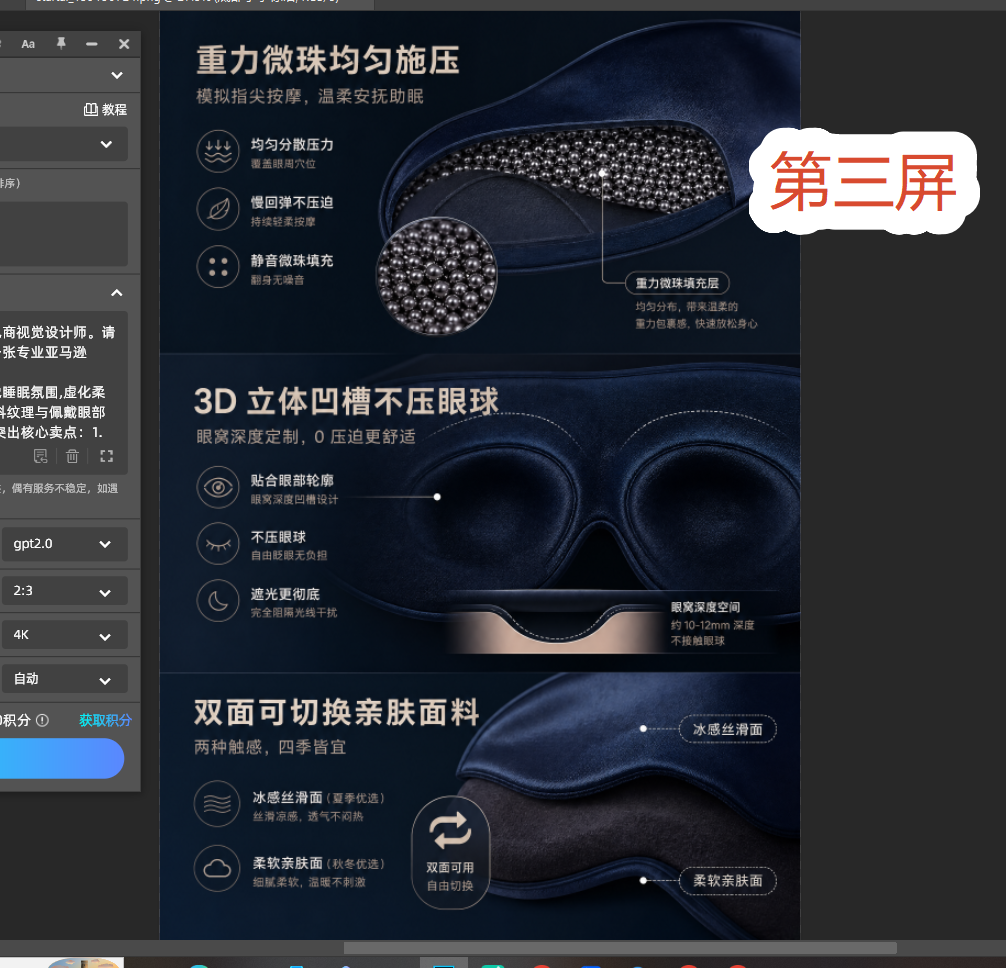Click the Aa text size icon

(28, 44)
